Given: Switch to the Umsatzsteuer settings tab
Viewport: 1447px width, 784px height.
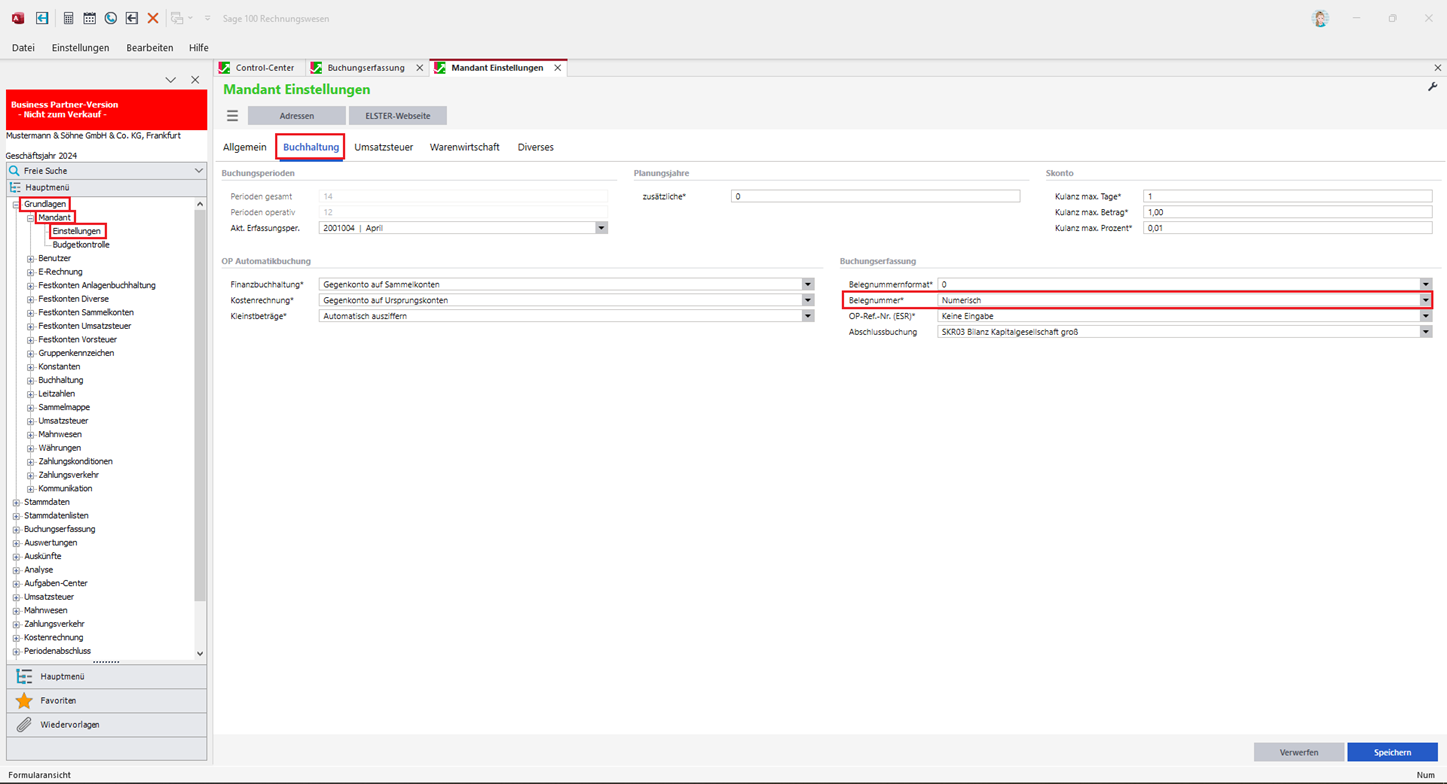Looking at the screenshot, I should point(383,147).
